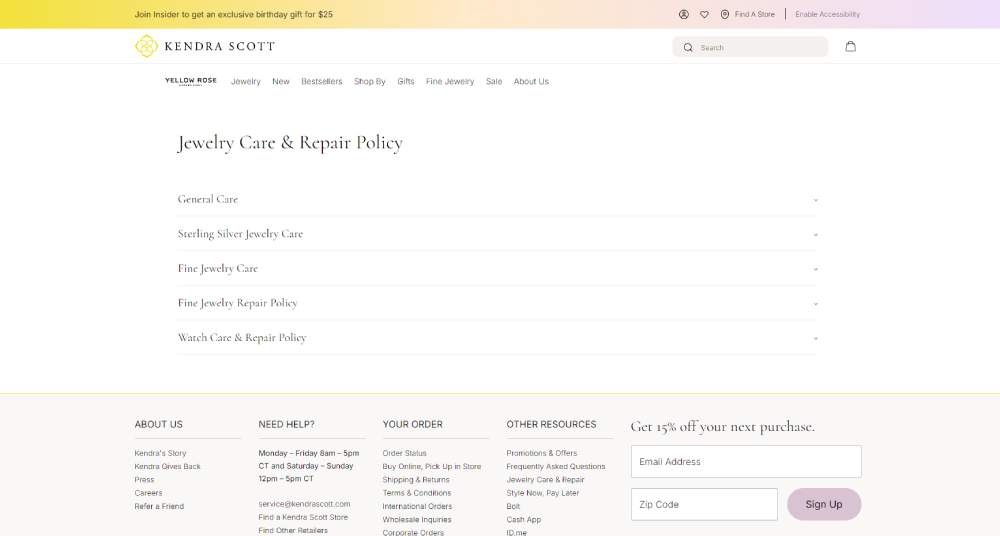This screenshot has width=1000, height=536.
Task: Open Style Now, Pay Later link
Action: [x=543, y=493]
